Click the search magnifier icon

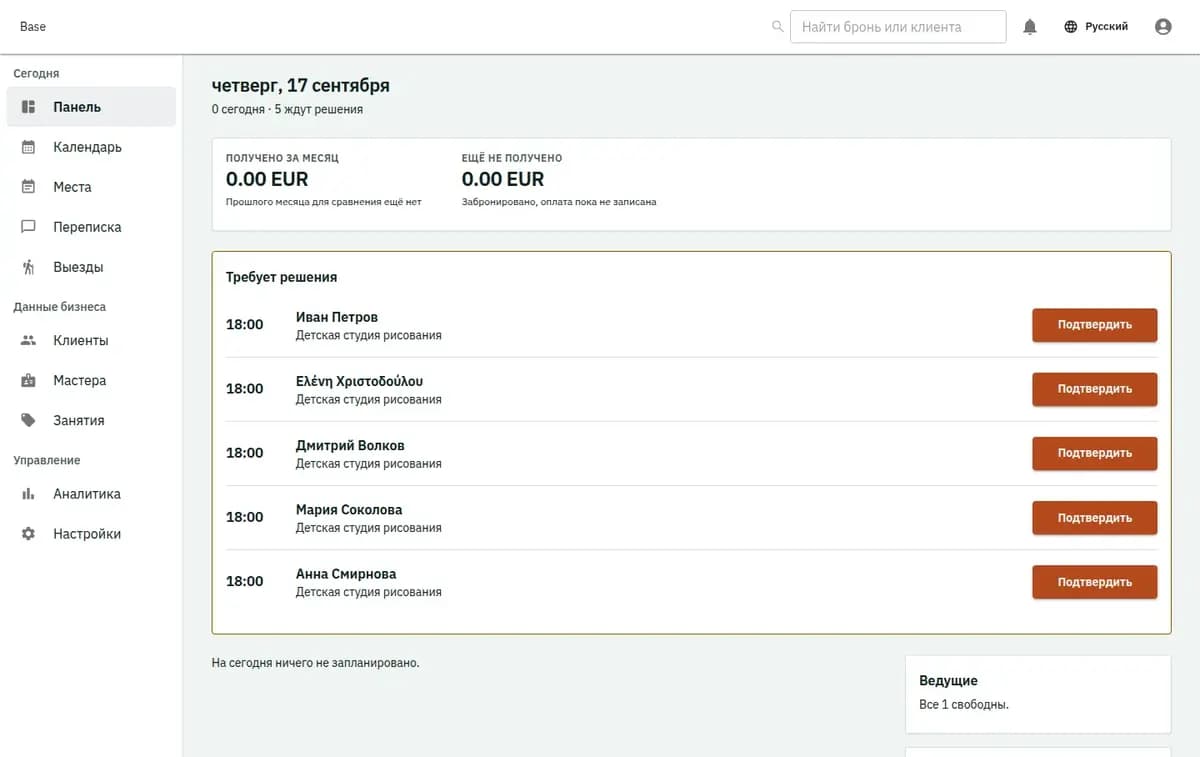tap(778, 27)
